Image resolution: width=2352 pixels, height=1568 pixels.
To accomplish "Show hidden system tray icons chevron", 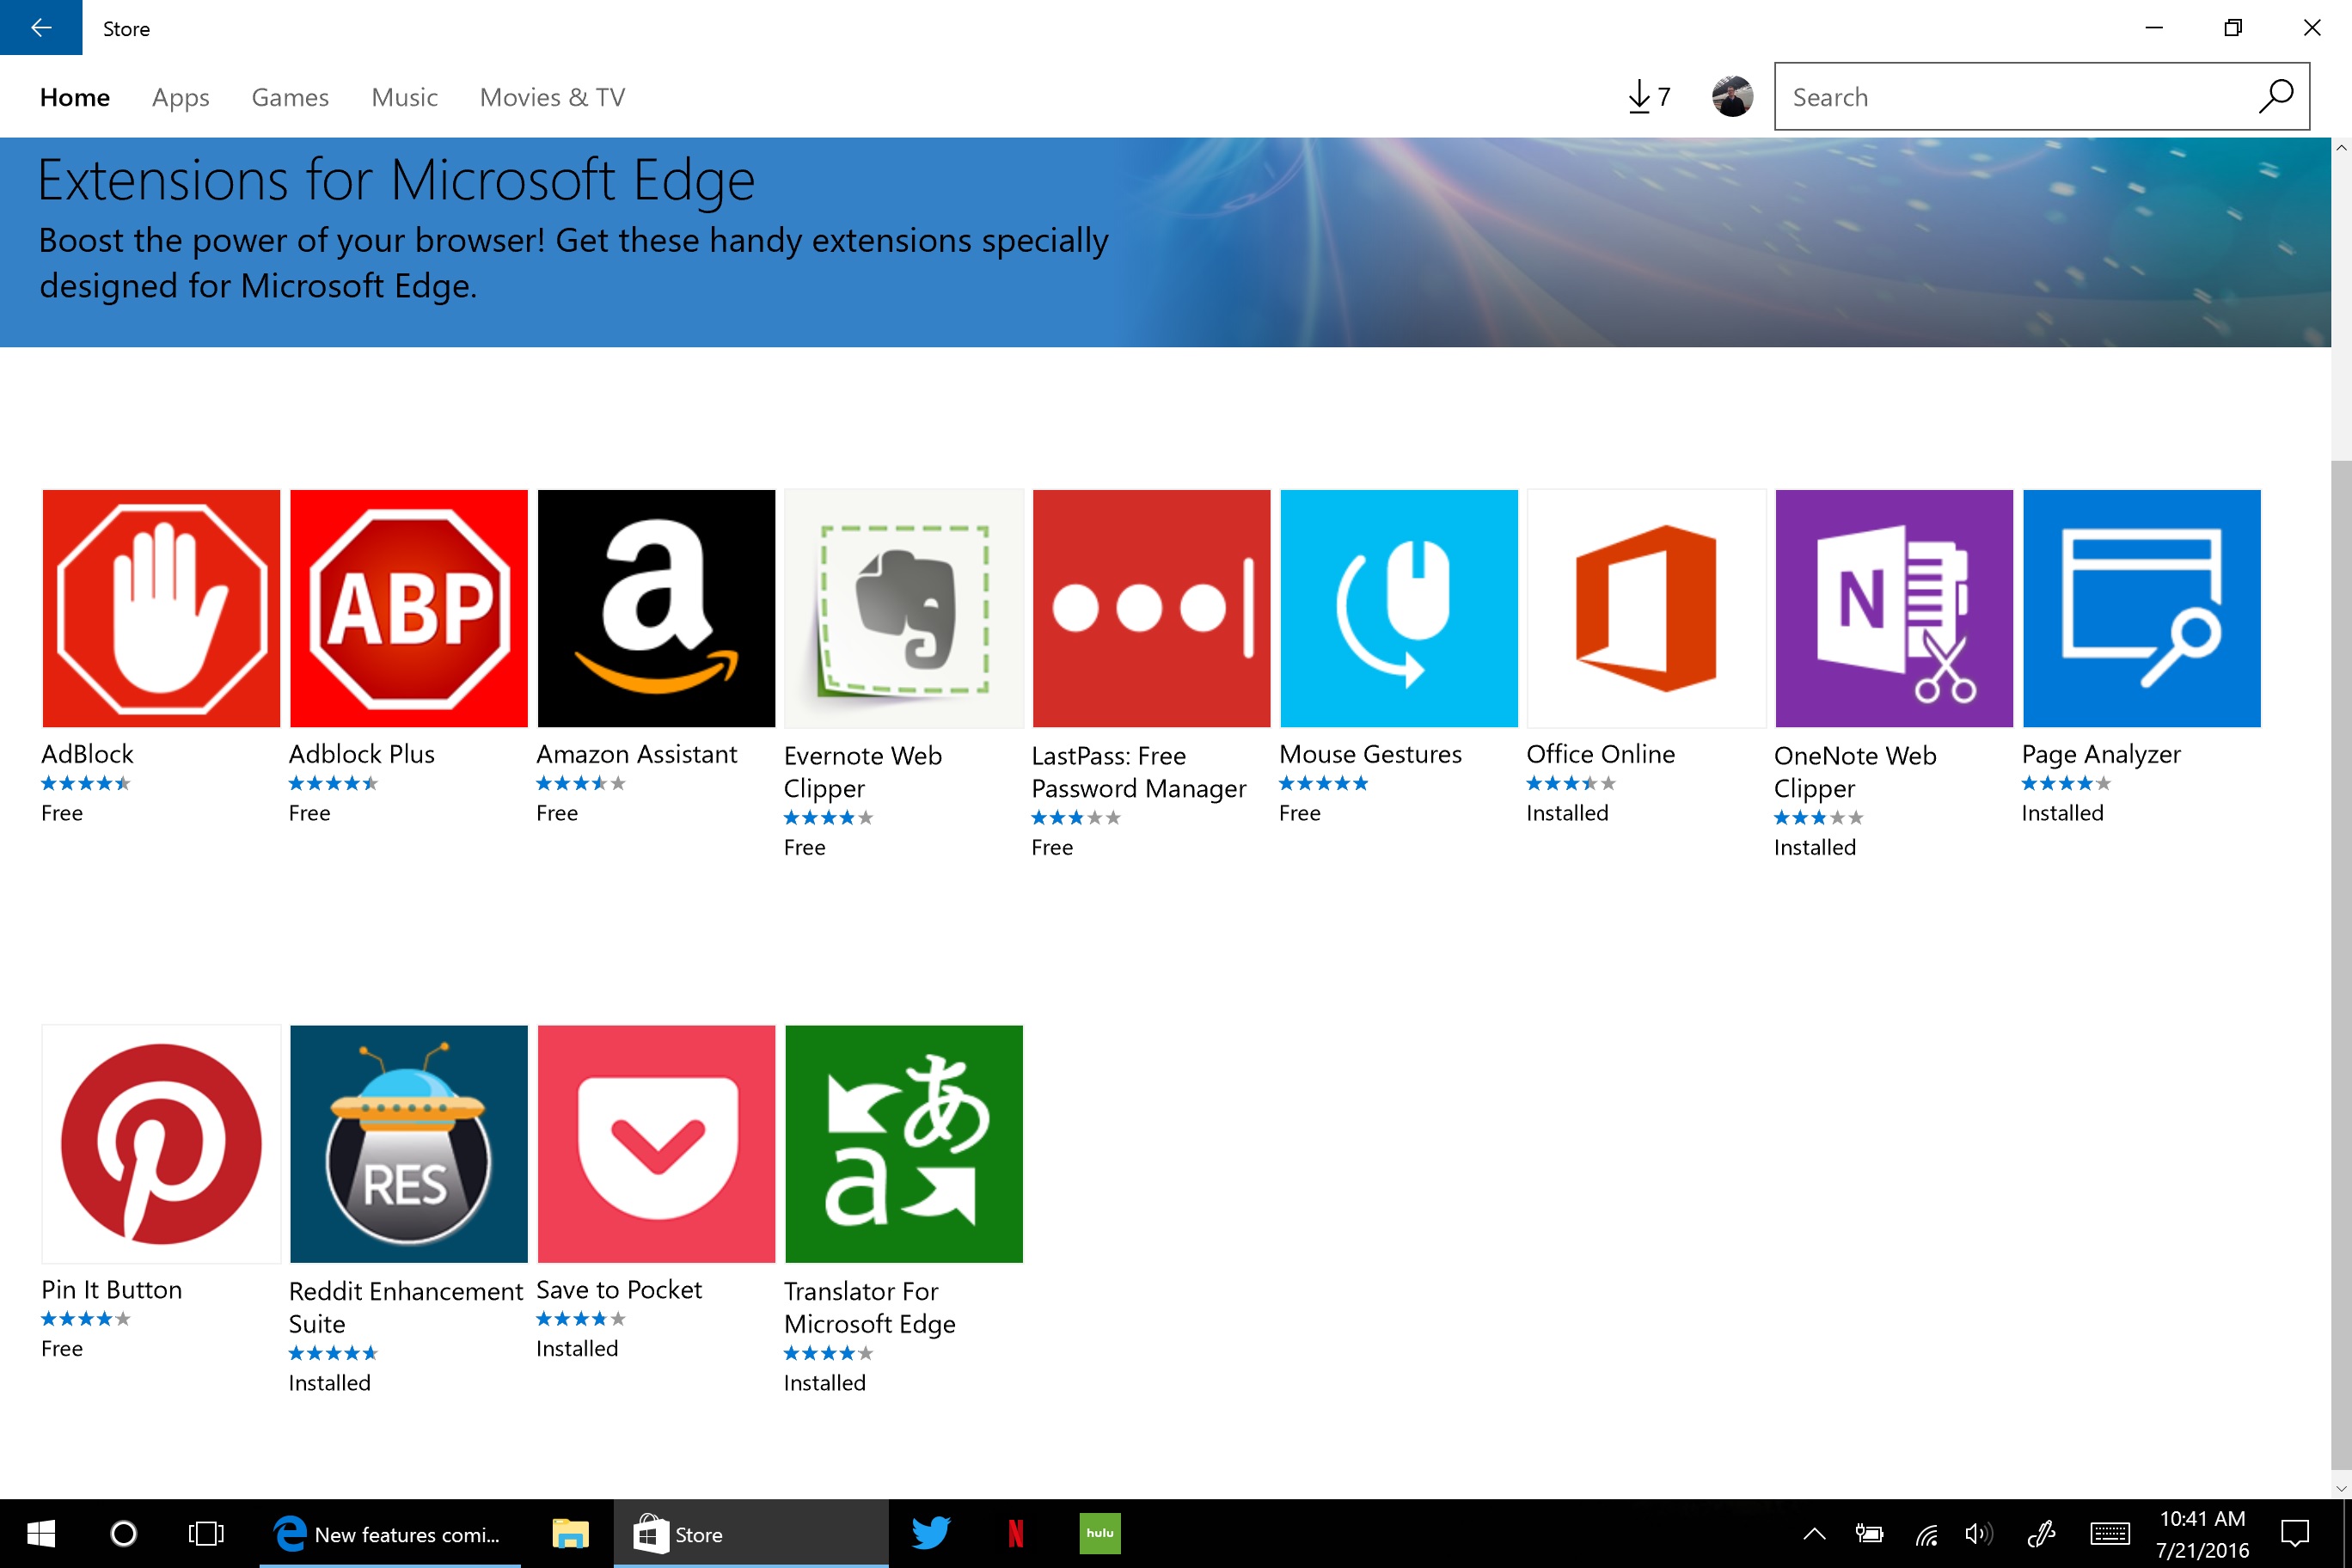I will coord(1814,1533).
